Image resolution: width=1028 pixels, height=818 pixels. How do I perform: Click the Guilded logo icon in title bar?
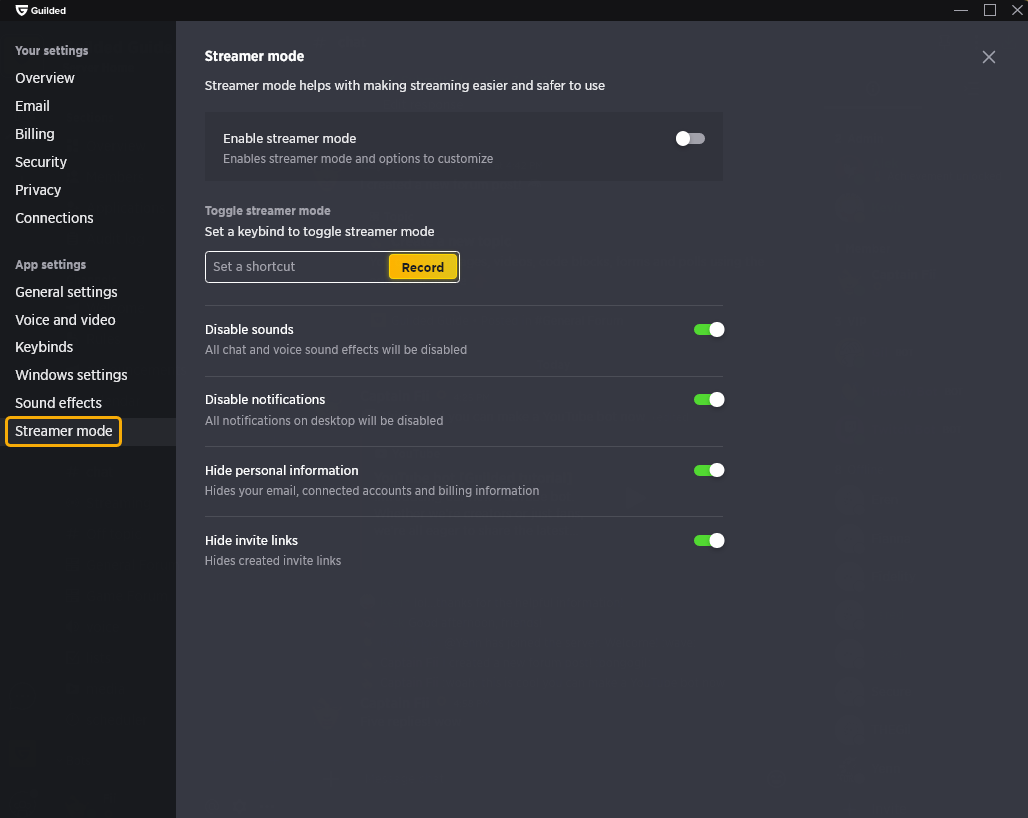[x=22, y=10]
